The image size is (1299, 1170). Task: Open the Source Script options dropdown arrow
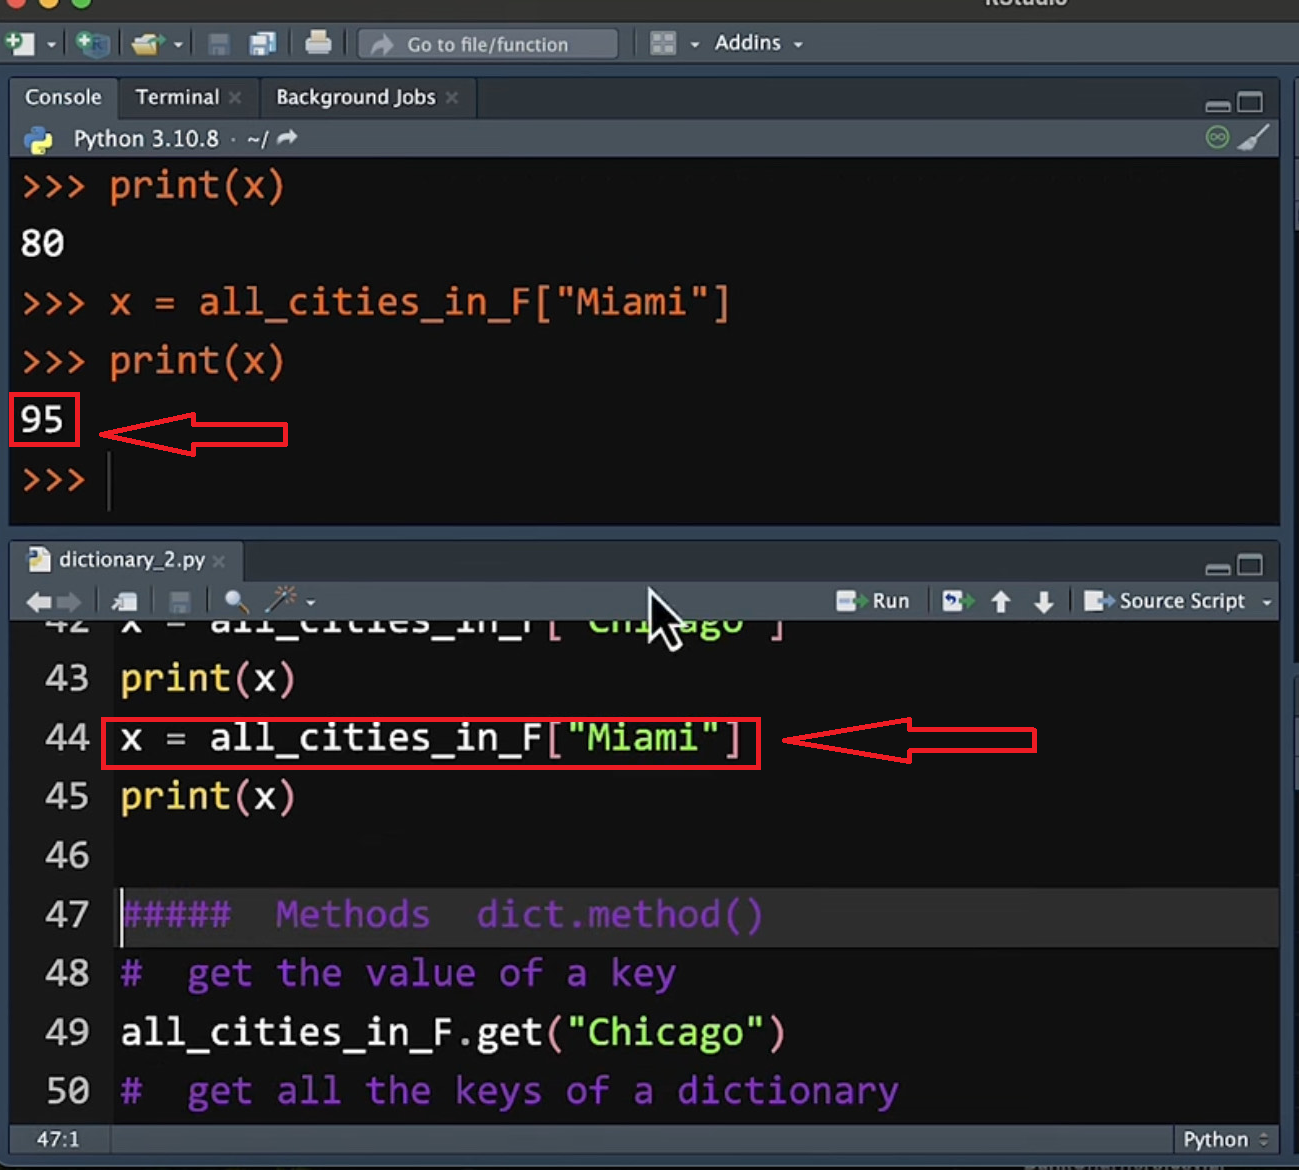click(1267, 602)
